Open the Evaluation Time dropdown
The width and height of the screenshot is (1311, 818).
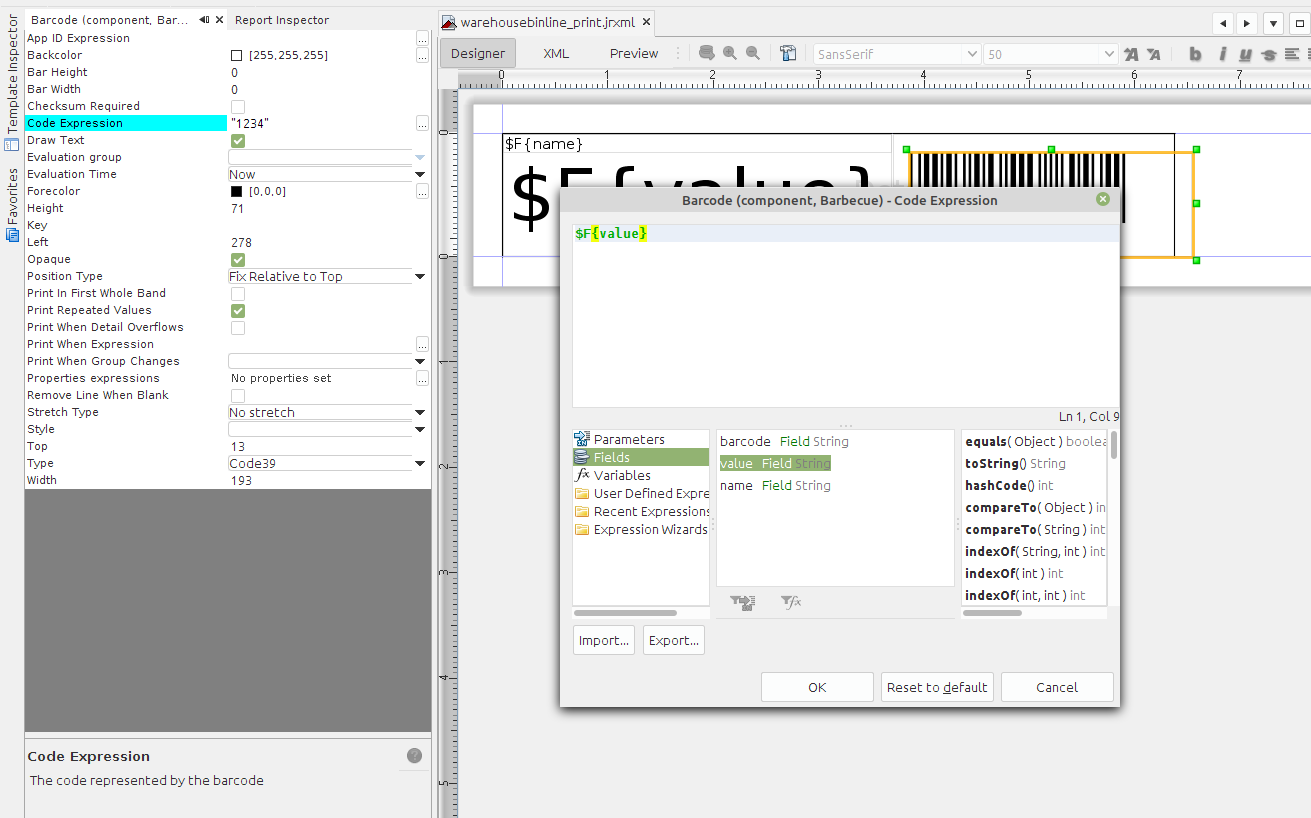coord(420,175)
